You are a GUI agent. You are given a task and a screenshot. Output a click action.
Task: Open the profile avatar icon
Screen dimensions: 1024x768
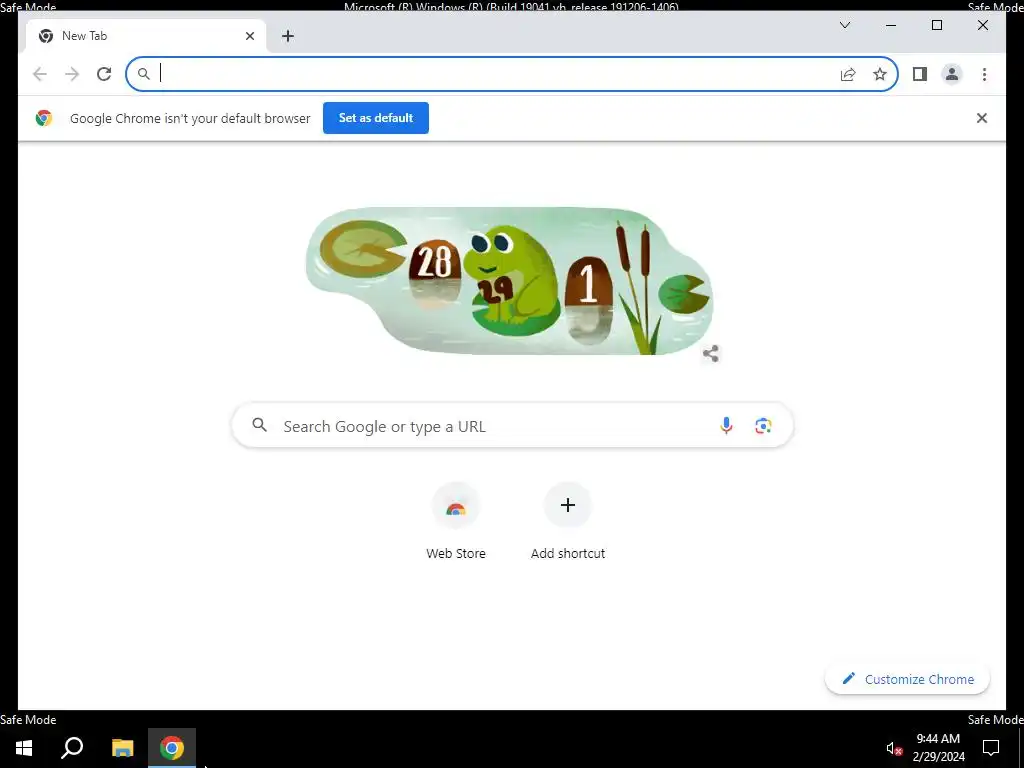tap(952, 74)
